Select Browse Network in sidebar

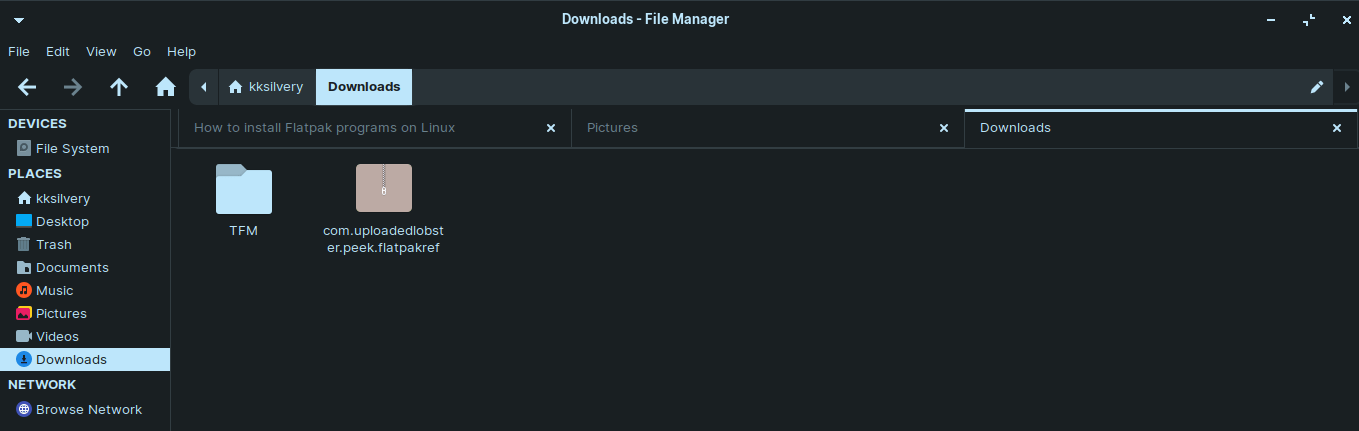(x=88, y=409)
